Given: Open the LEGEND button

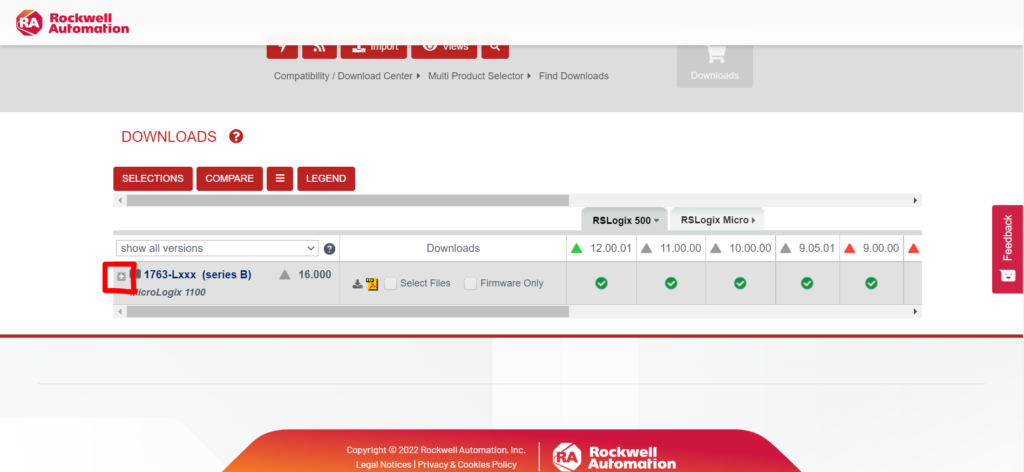Looking at the screenshot, I should coord(325,179).
